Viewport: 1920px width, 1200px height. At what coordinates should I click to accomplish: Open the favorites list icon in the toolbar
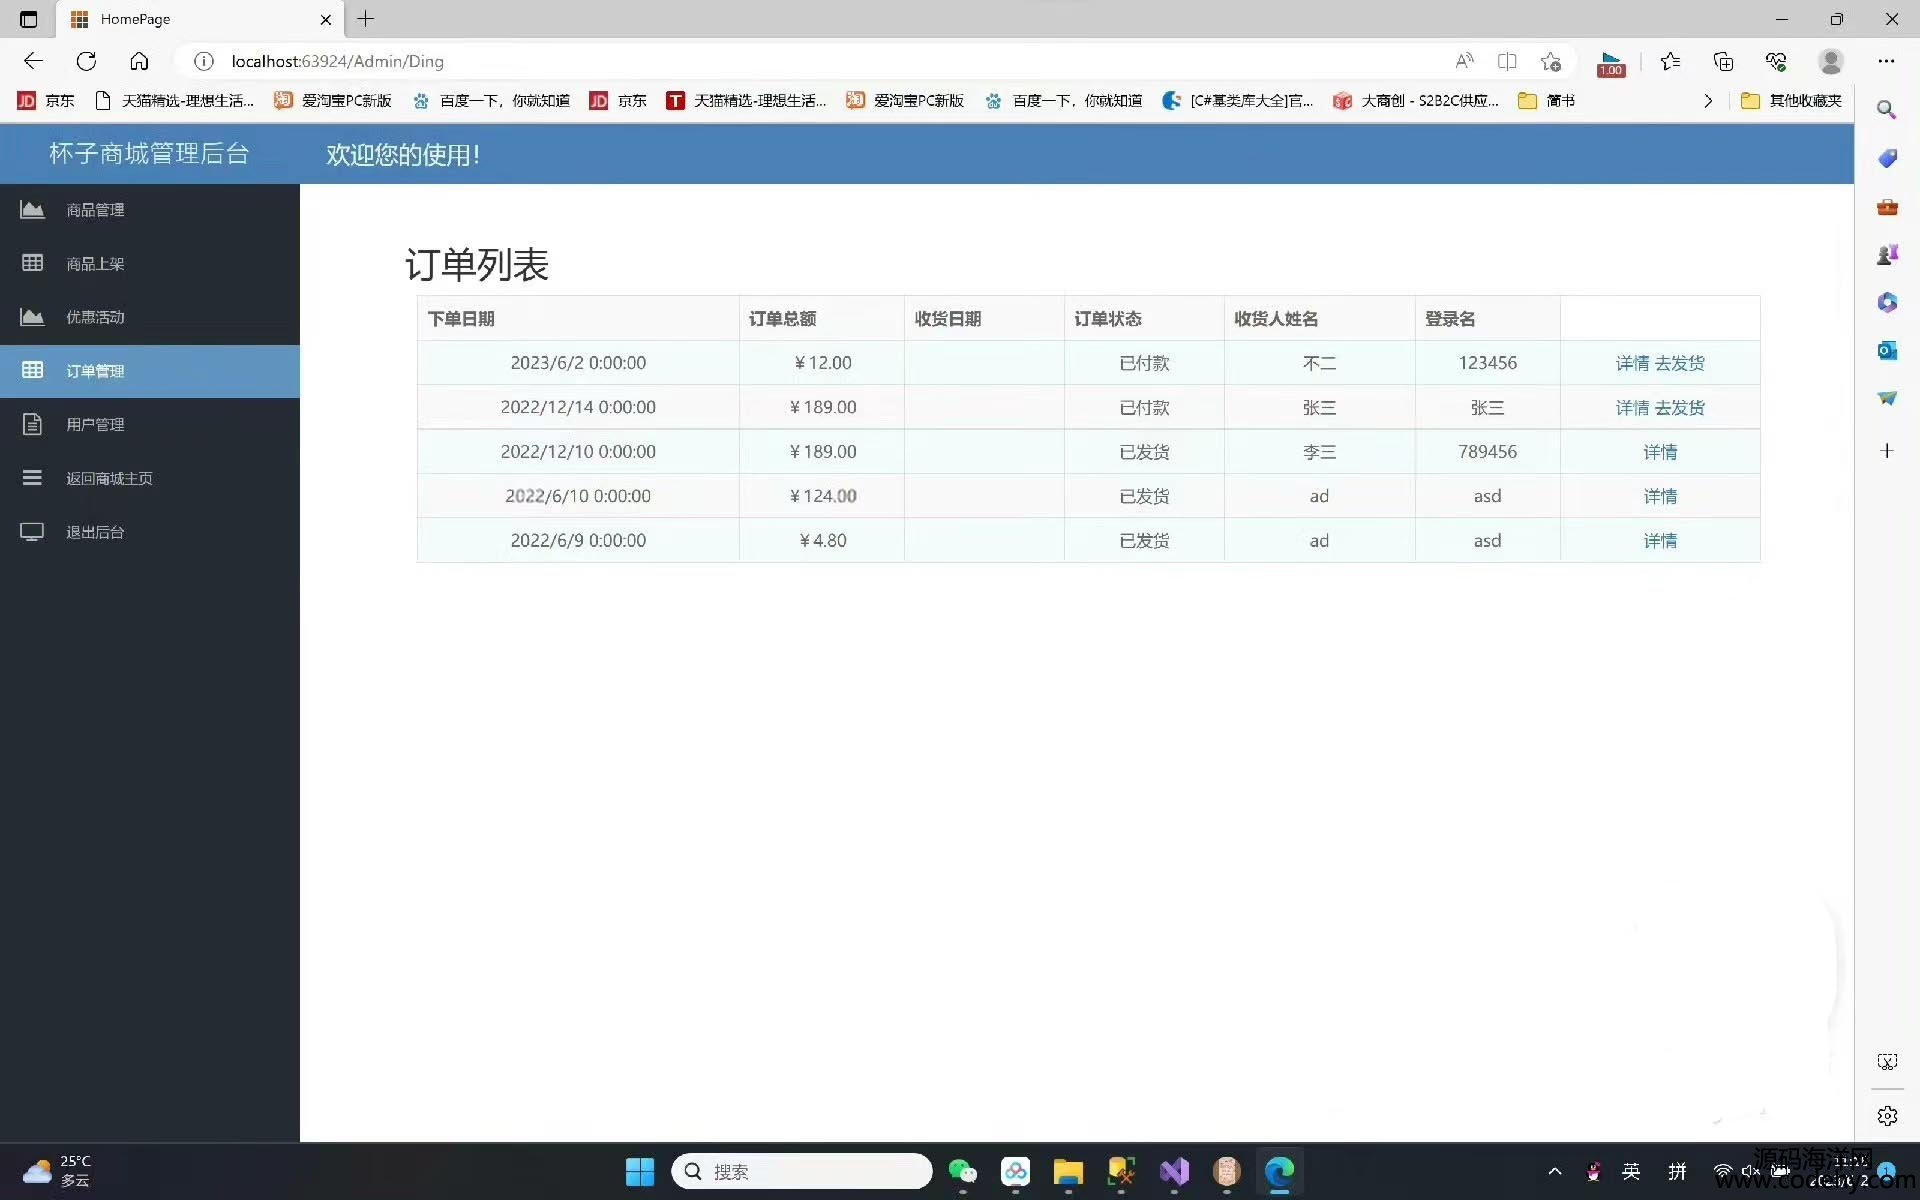click(x=1670, y=61)
